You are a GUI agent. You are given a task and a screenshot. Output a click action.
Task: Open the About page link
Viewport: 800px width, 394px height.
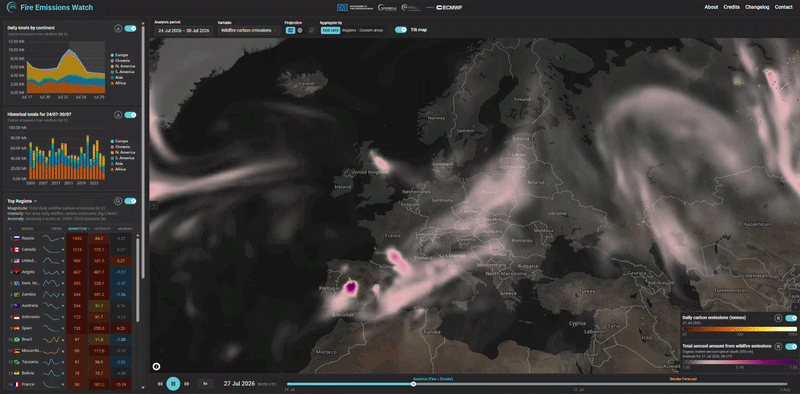711,7
